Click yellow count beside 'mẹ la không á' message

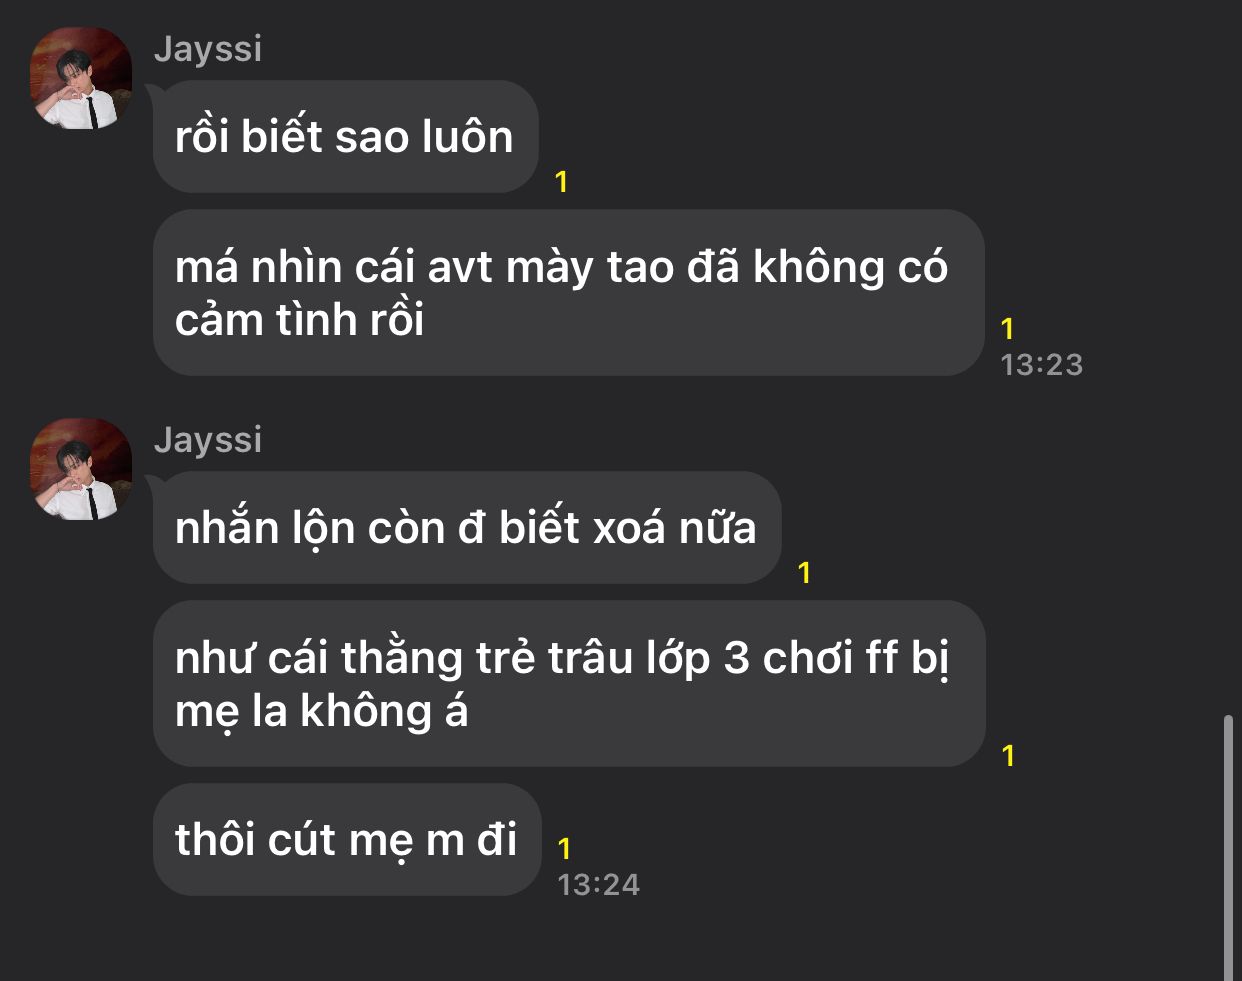tap(1008, 756)
